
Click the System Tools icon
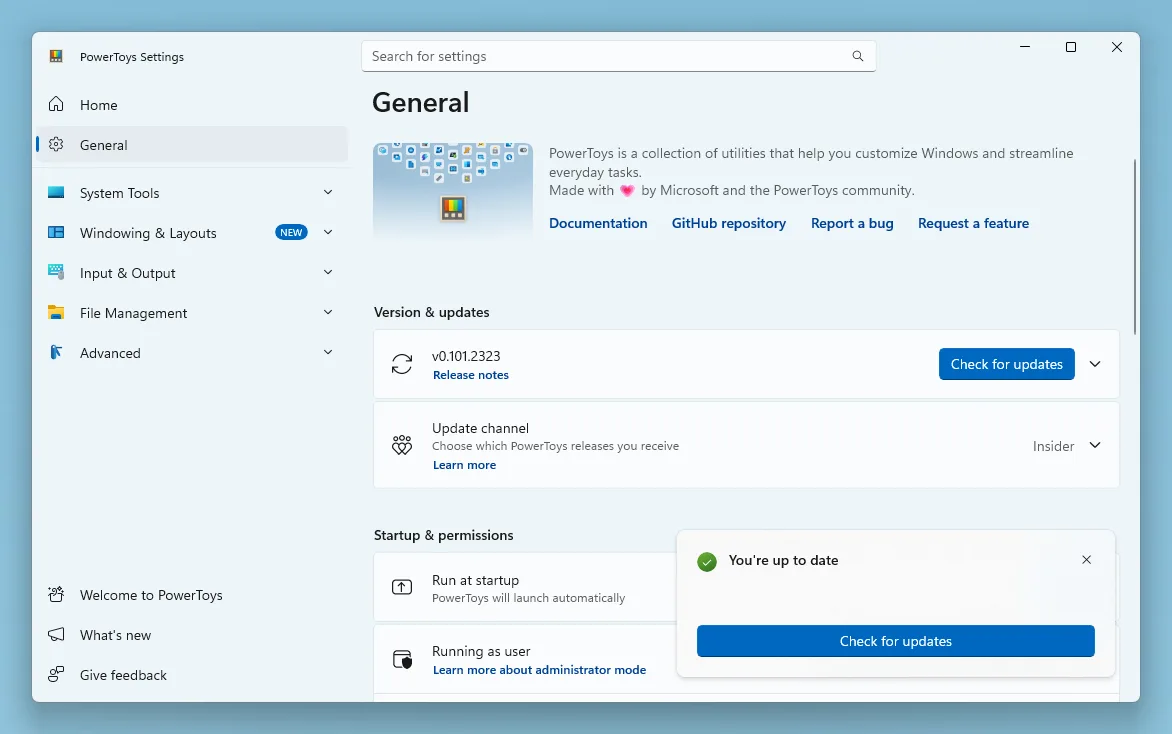point(56,192)
